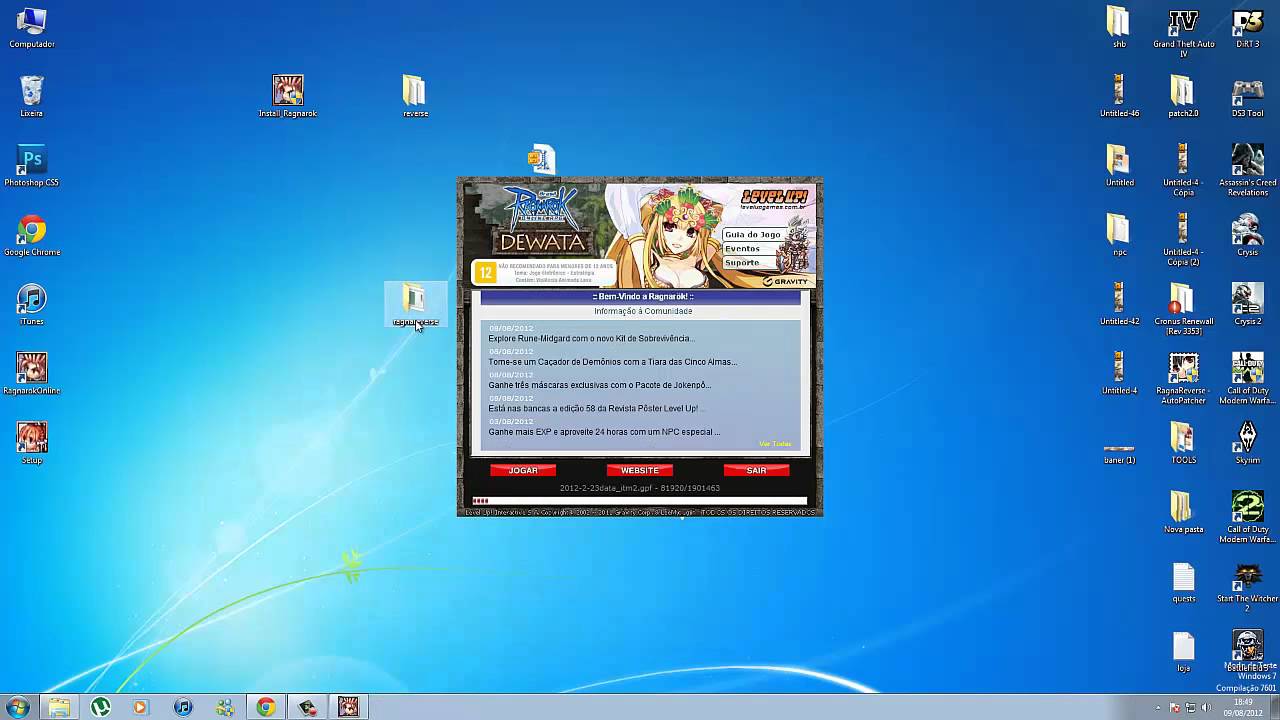Click the Level Up! logo in the patcher
Viewport: 1280px width, 720px height.
pyautogui.click(x=774, y=199)
